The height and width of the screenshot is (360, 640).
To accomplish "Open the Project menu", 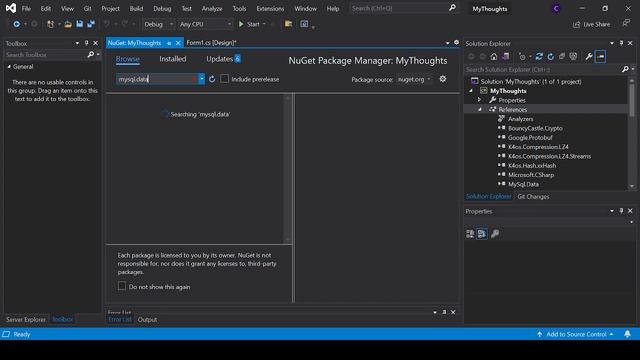I will click(x=110, y=9).
